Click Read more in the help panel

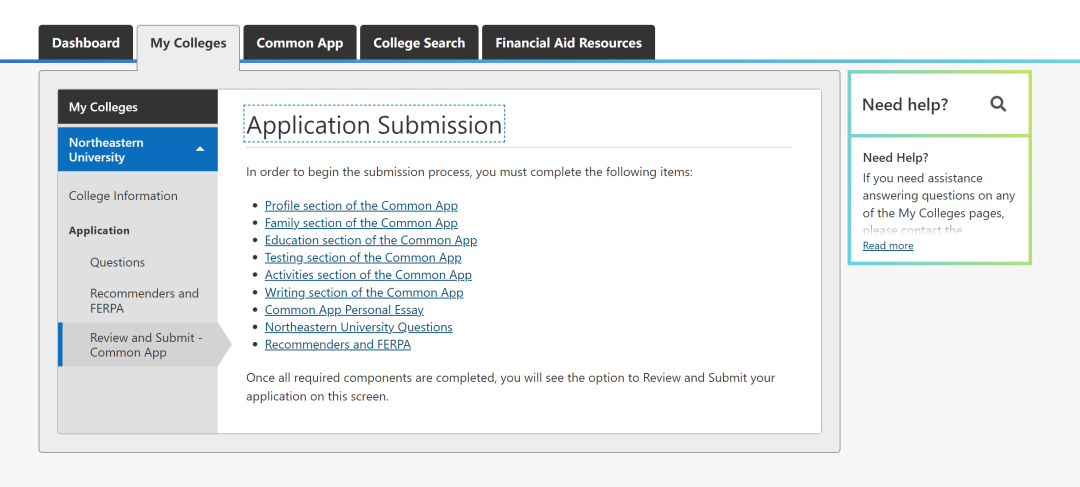pos(888,246)
